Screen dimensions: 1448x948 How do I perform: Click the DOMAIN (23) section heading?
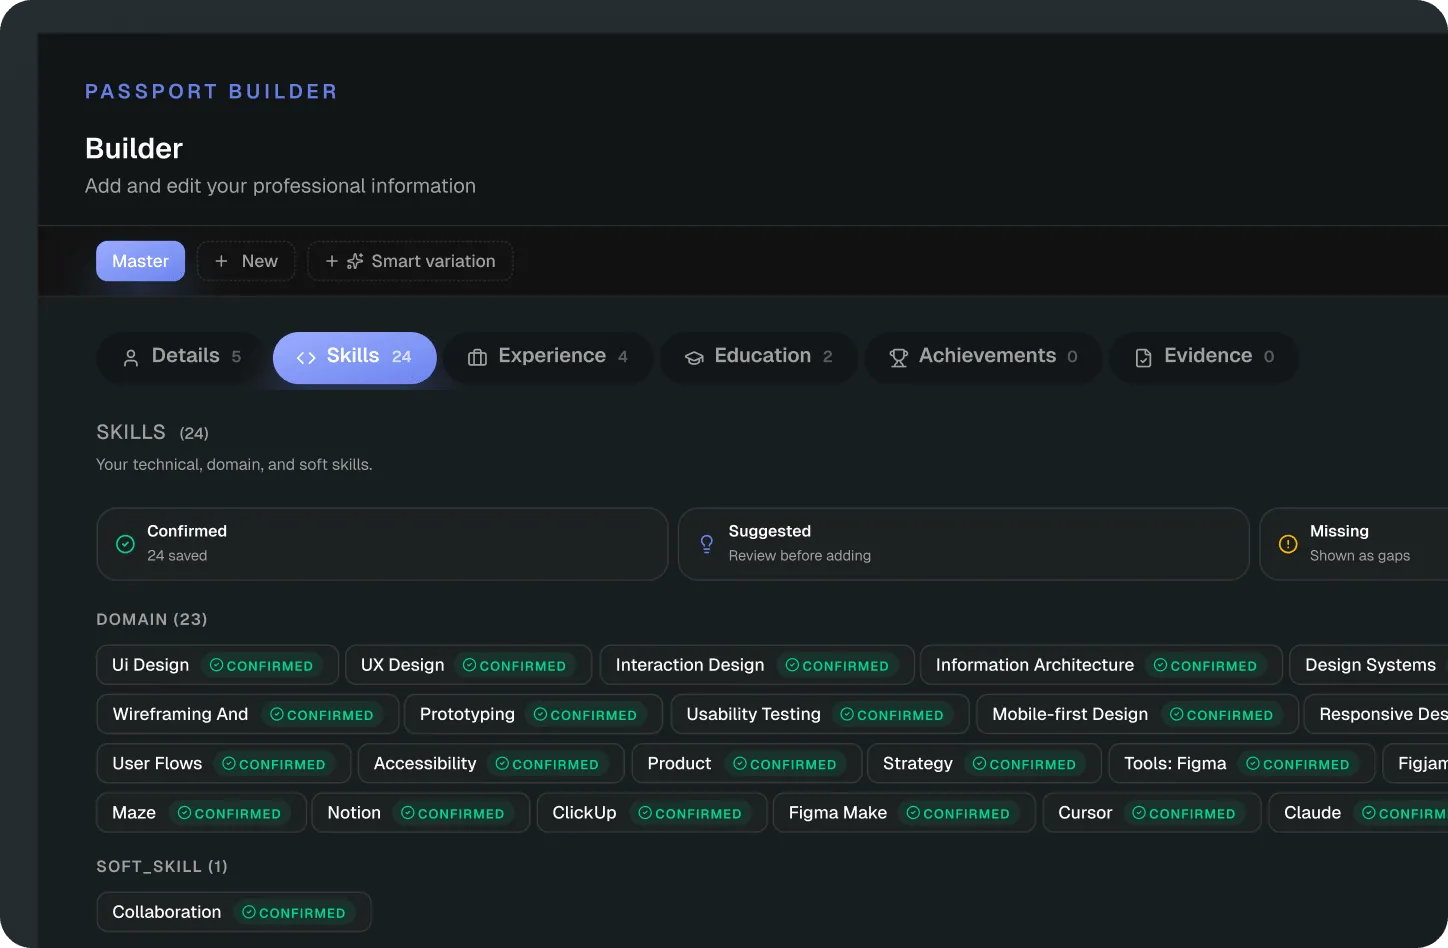(152, 619)
